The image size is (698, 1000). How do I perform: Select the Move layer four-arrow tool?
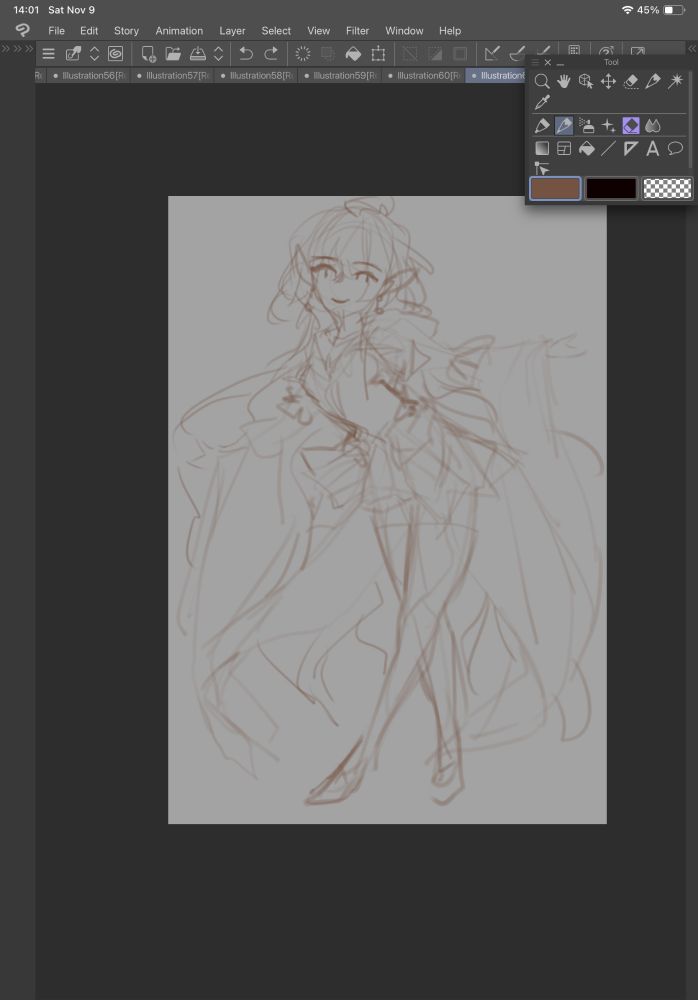tap(608, 81)
